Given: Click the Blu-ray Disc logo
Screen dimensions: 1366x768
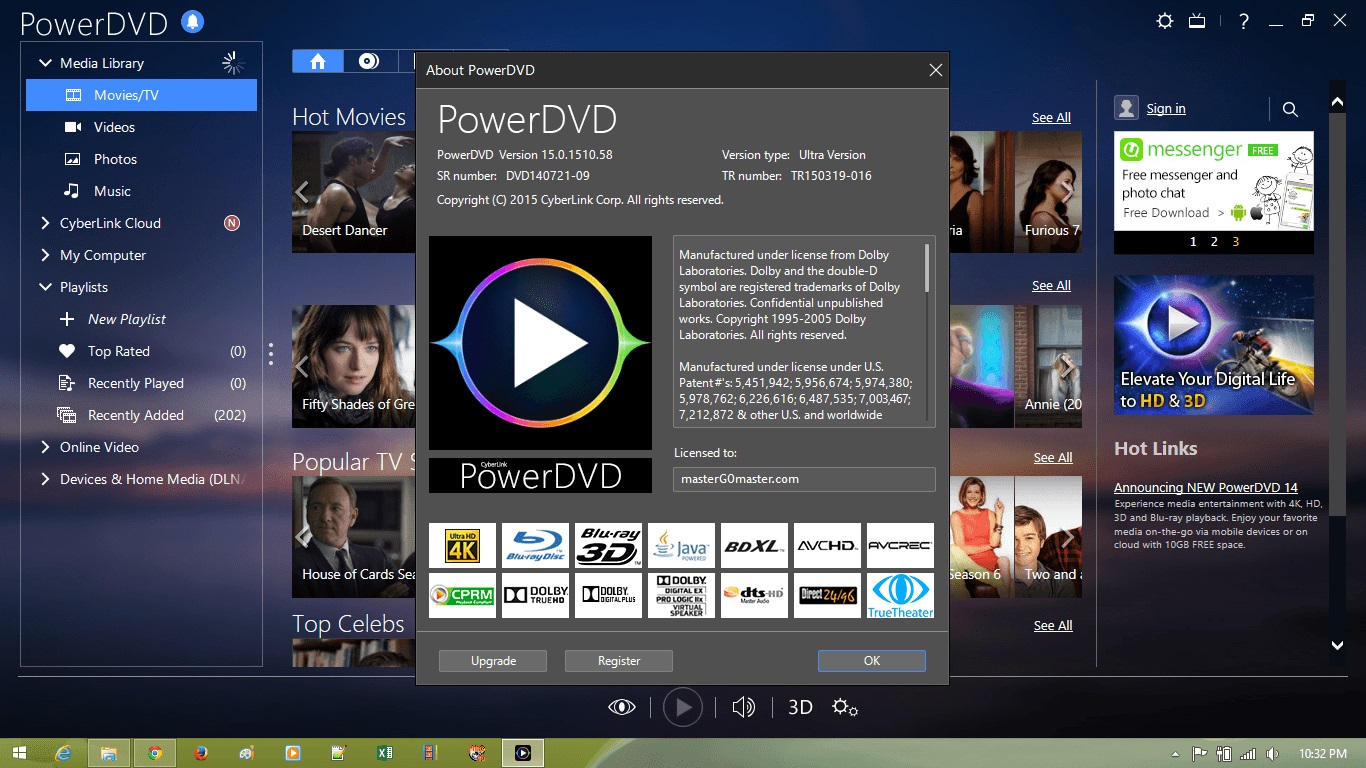Looking at the screenshot, I should tap(535, 545).
